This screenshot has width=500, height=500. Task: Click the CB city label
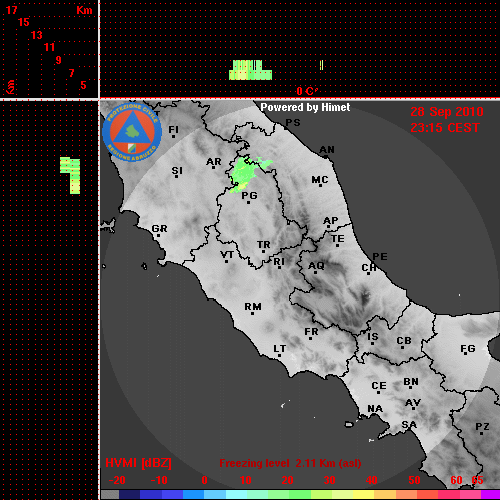pyautogui.click(x=404, y=341)
